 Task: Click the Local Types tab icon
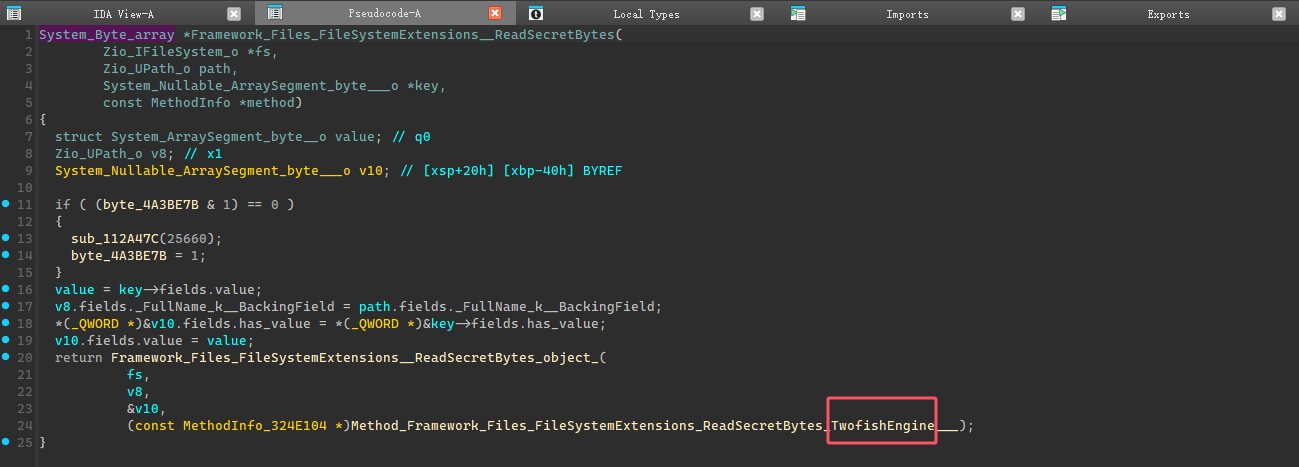pyautogui.click(x=536, y=14)
